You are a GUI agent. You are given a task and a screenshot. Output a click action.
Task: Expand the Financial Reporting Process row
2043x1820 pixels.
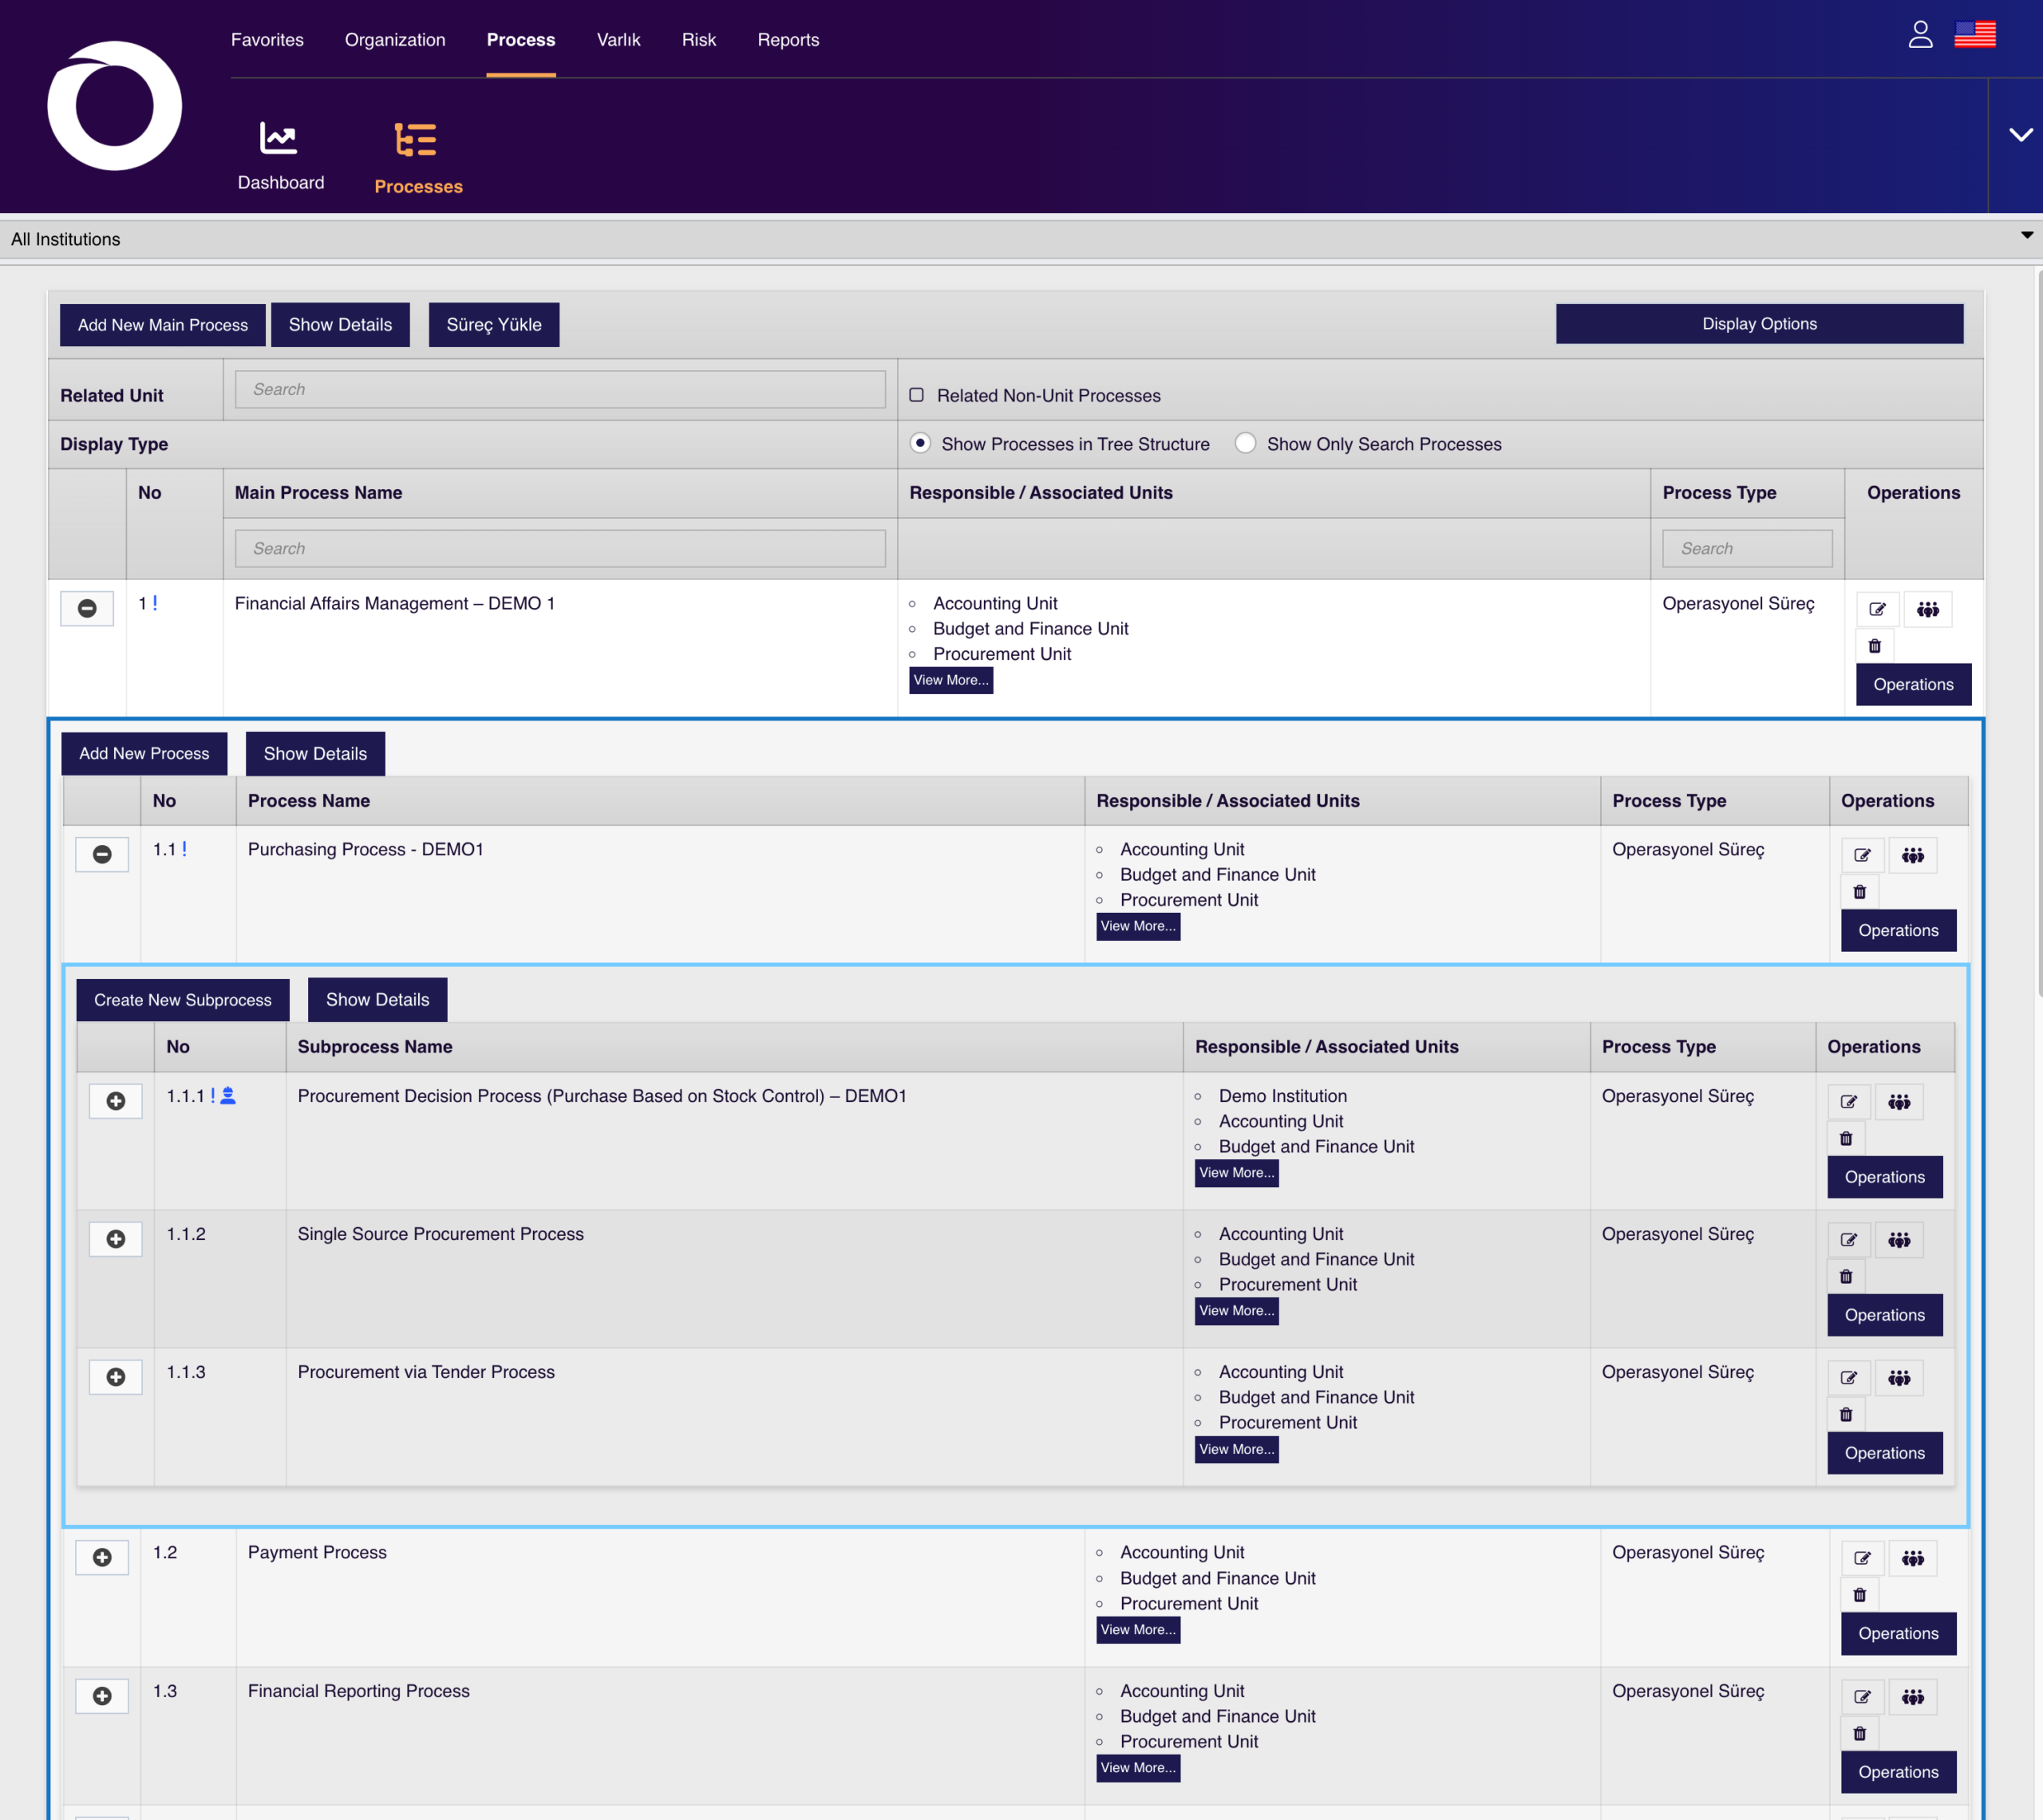point(102,1696)
